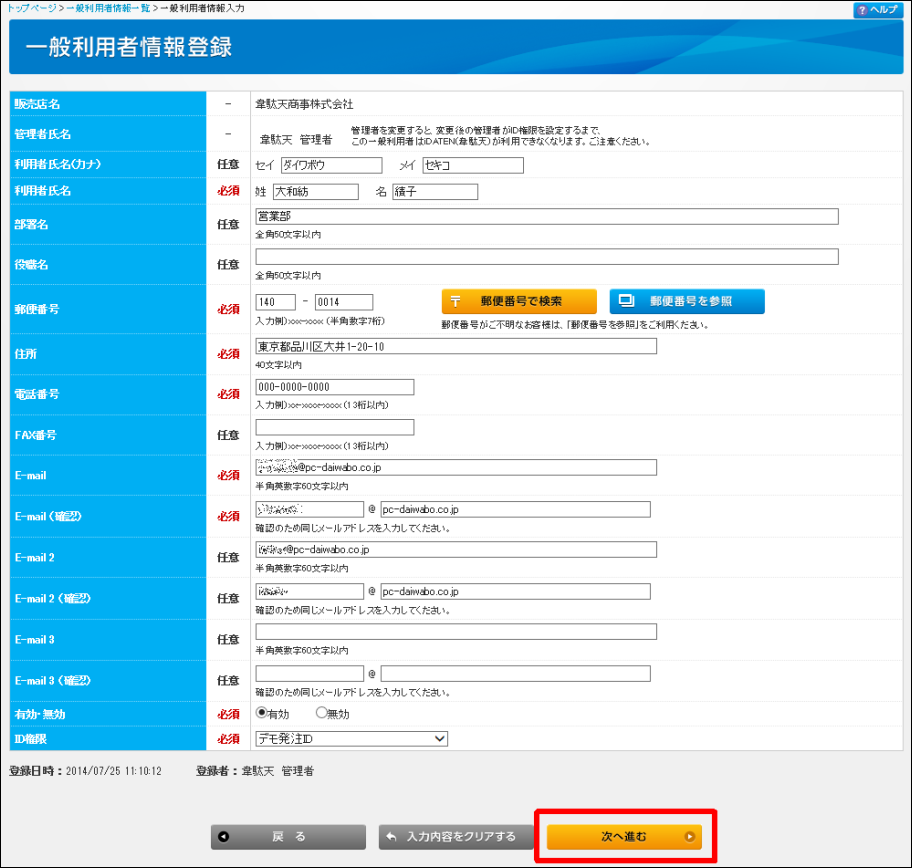Click the 郵便番号で検索 button

(x=519, y=301)
